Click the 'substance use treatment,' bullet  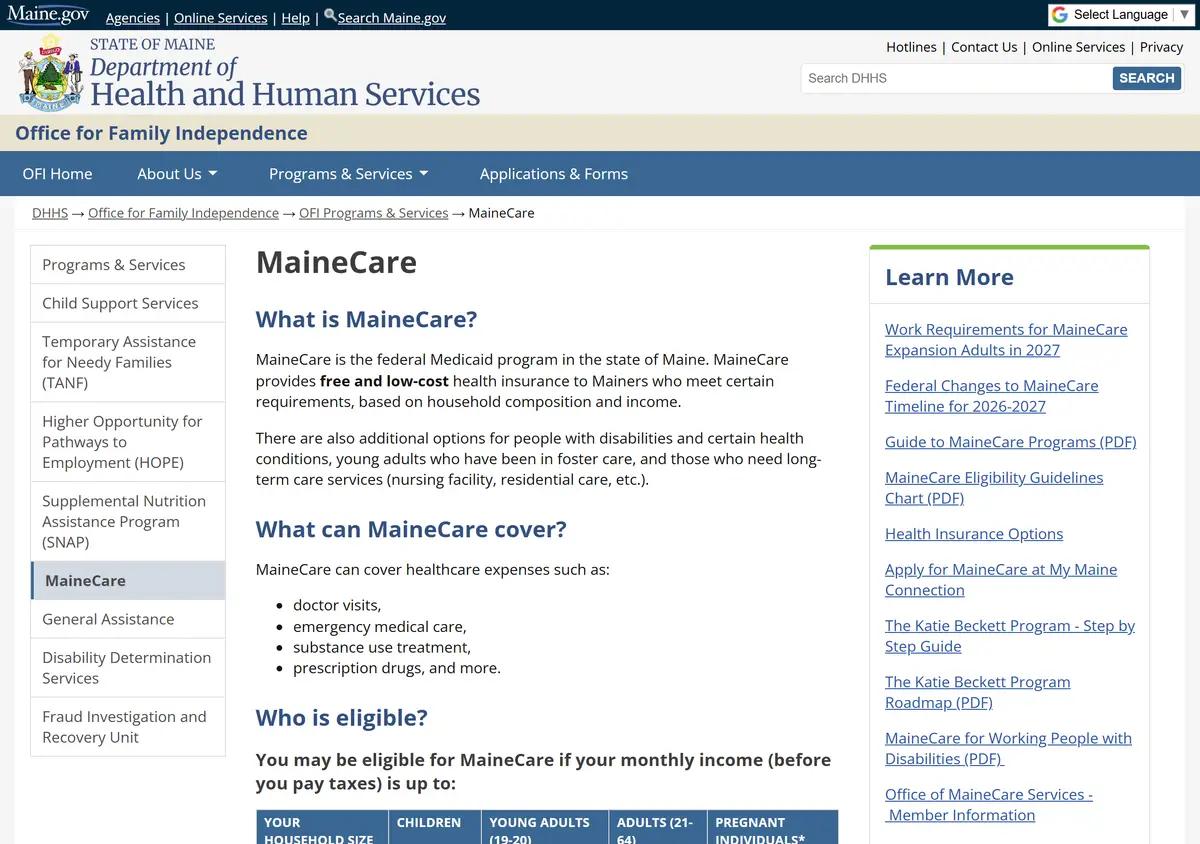[382, 647]
